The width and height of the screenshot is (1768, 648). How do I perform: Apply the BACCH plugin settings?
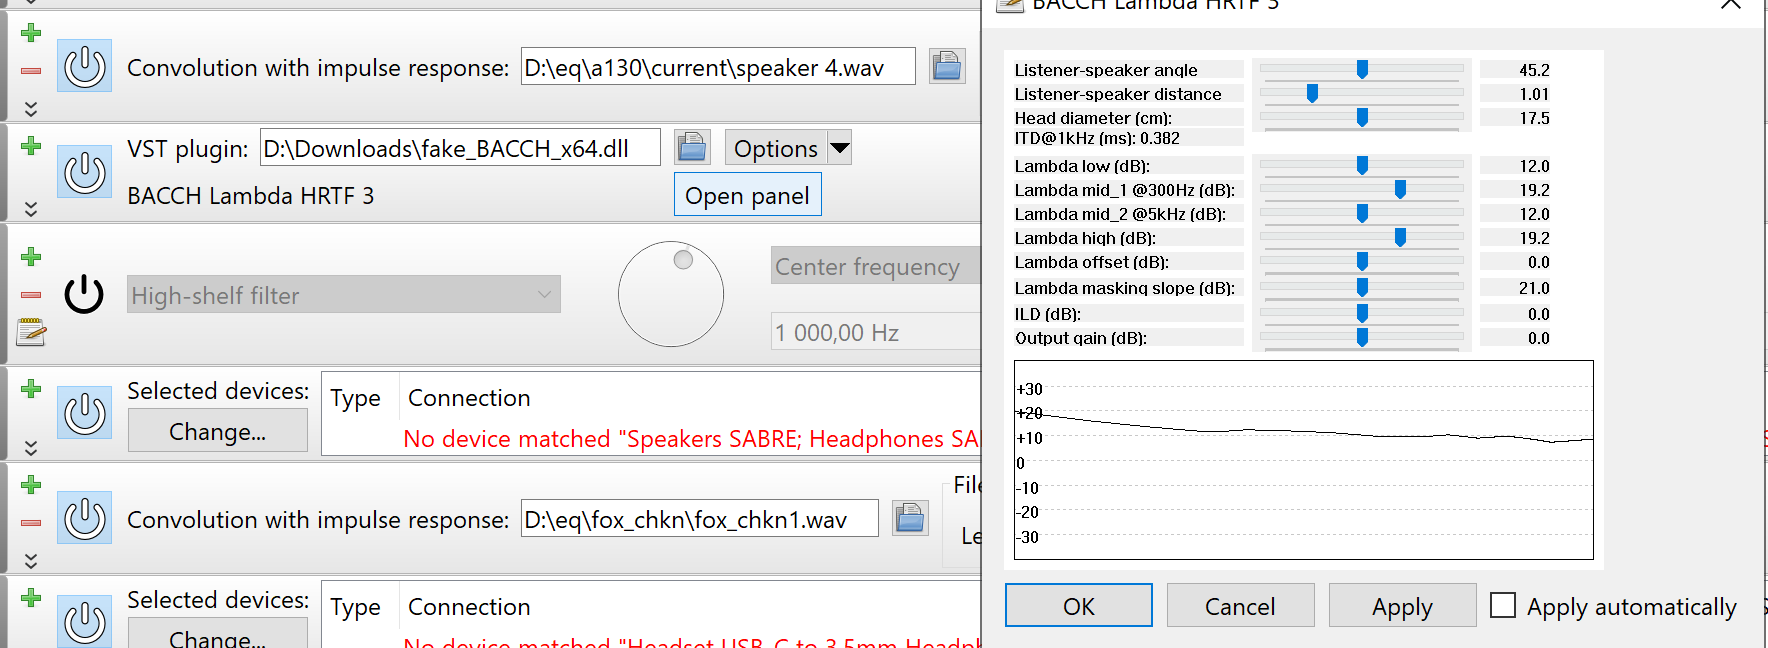click(1402, 606)
